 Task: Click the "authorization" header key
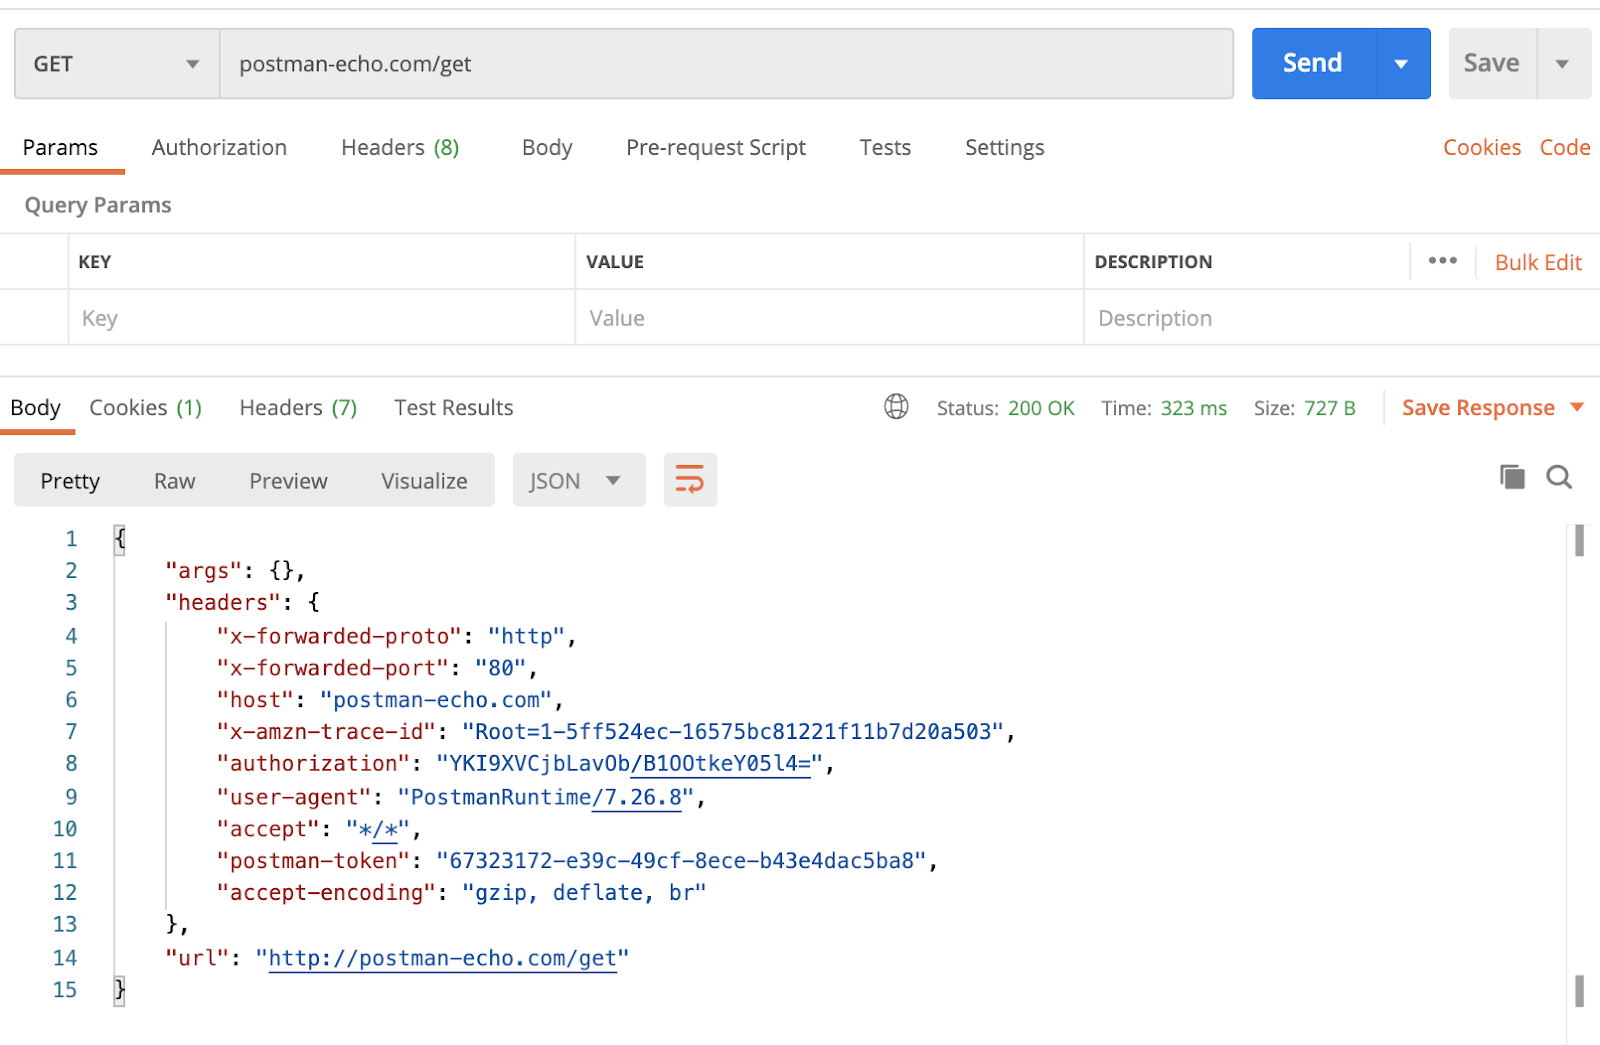click(314, 764)
